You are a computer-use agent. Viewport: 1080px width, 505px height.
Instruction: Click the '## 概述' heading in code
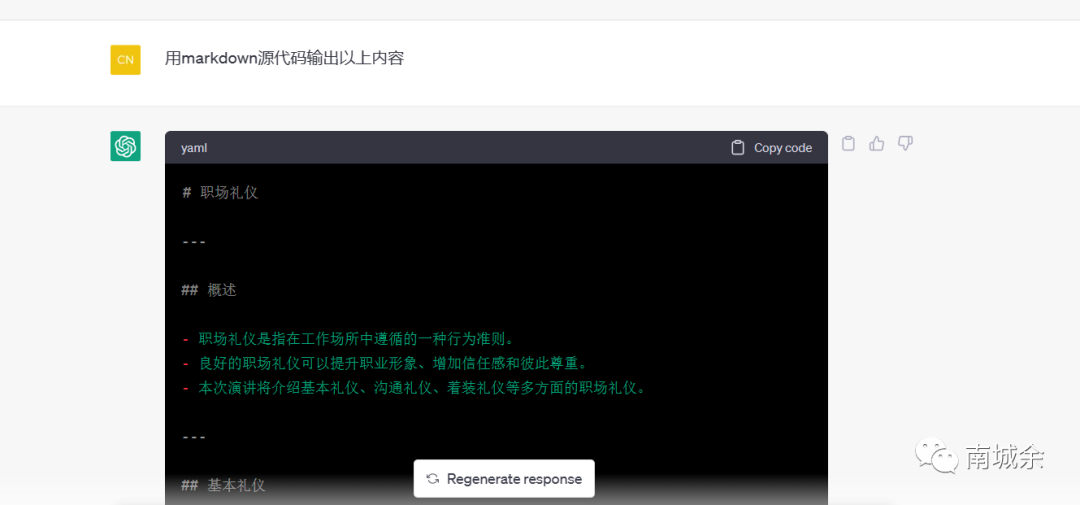pos(209,290)
